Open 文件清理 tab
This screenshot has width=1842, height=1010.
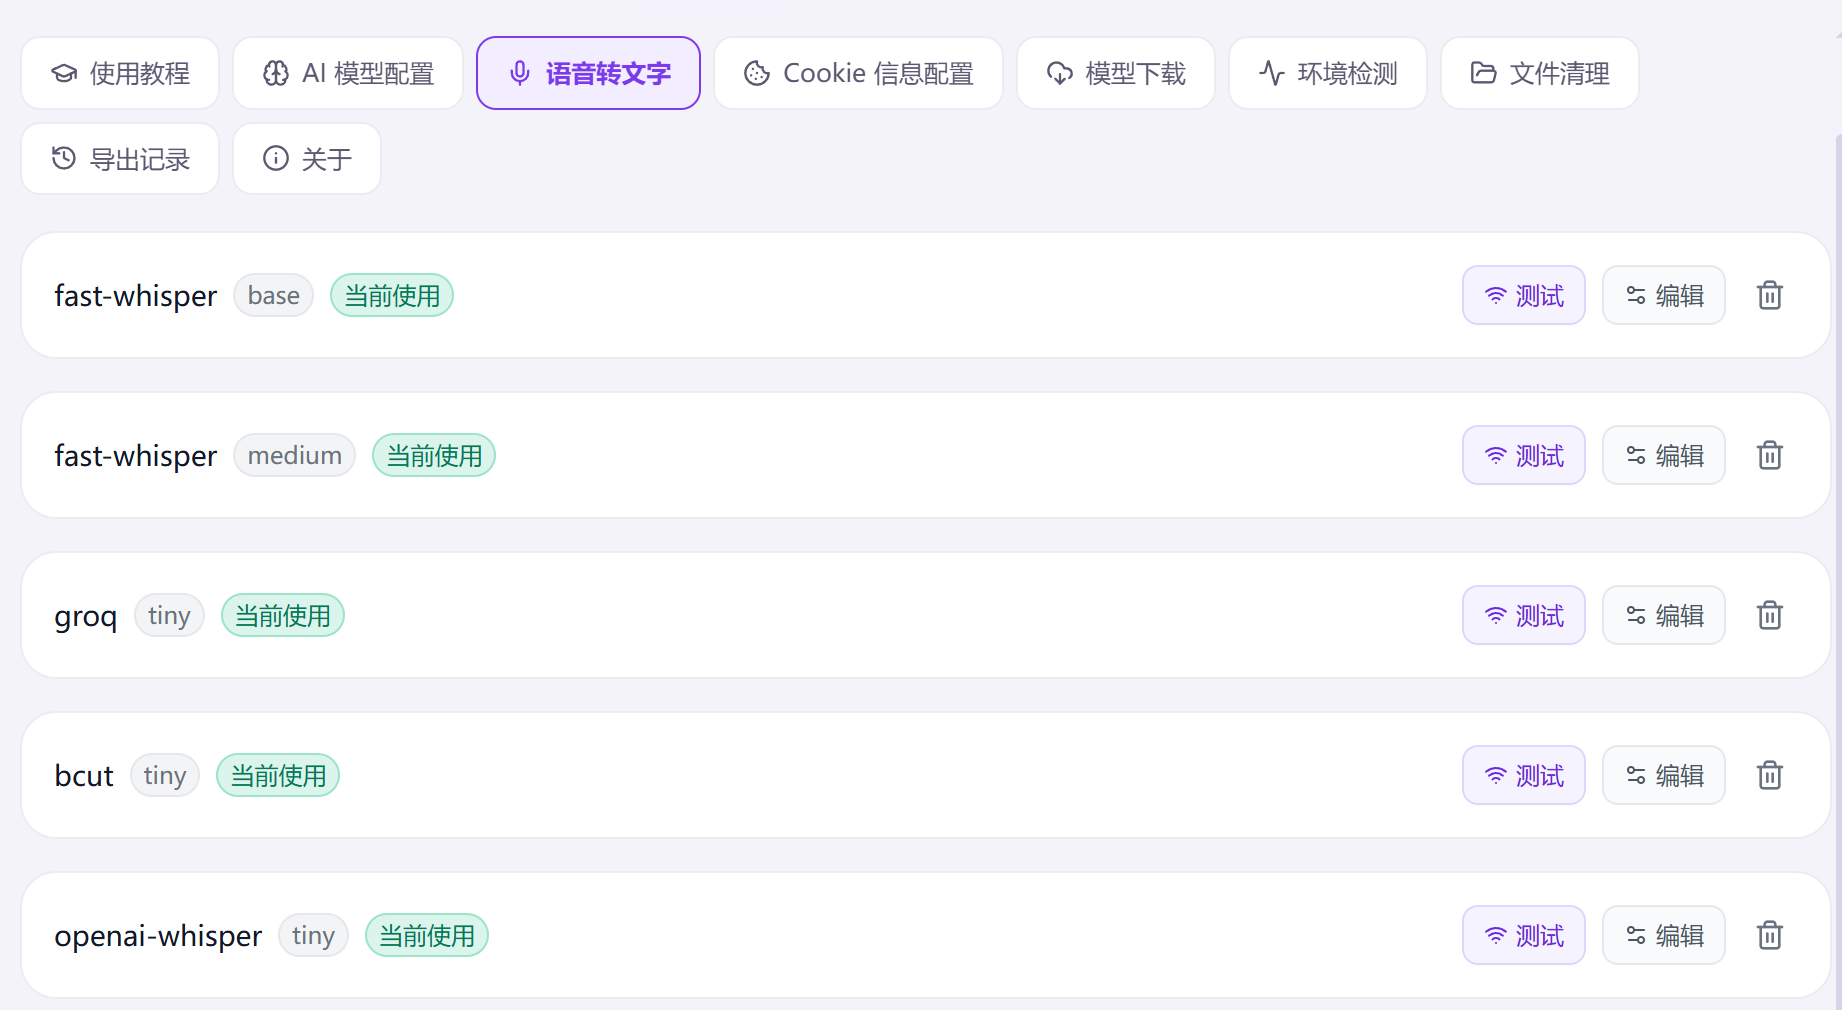(1540, 73)
